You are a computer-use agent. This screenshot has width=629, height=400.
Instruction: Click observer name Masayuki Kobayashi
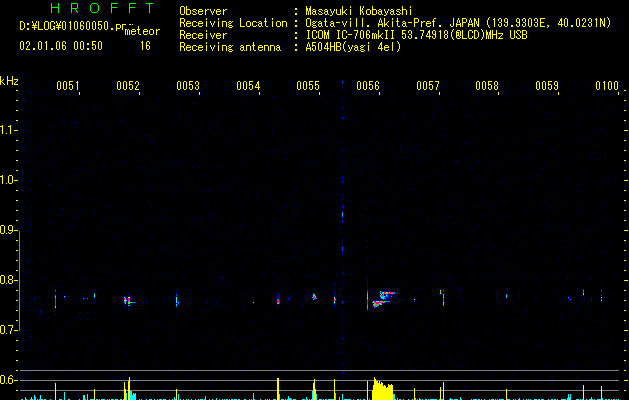click(x=359, y=11)
